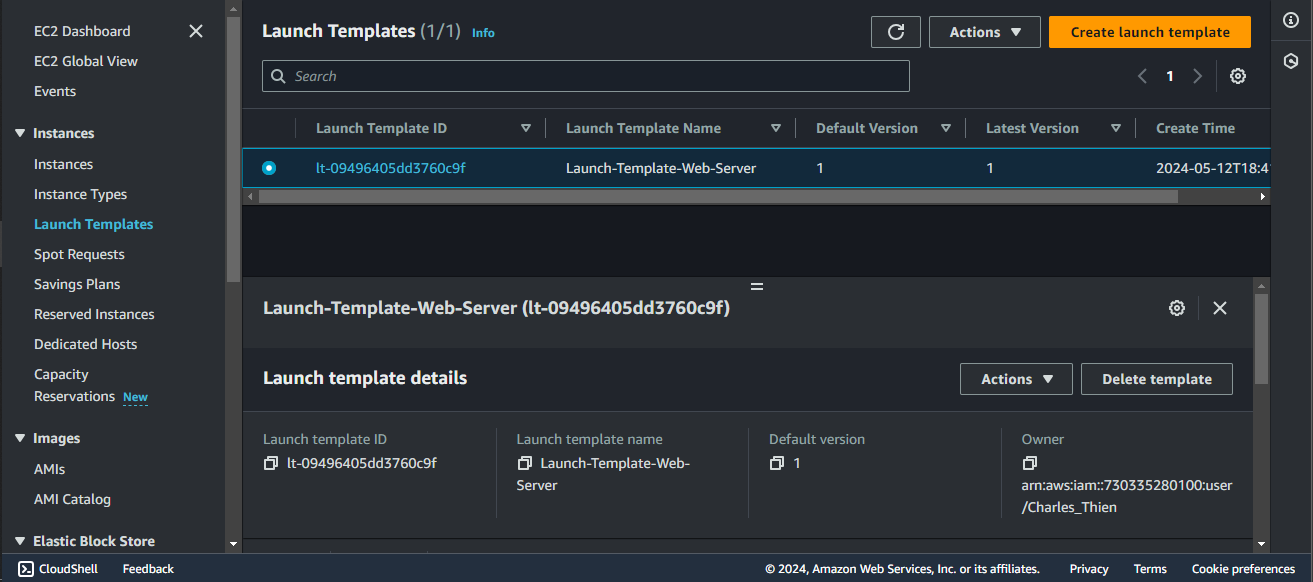Click Delete template button
The height and width of the screenshot is (582, 1313).
[x=1157, y=379]
